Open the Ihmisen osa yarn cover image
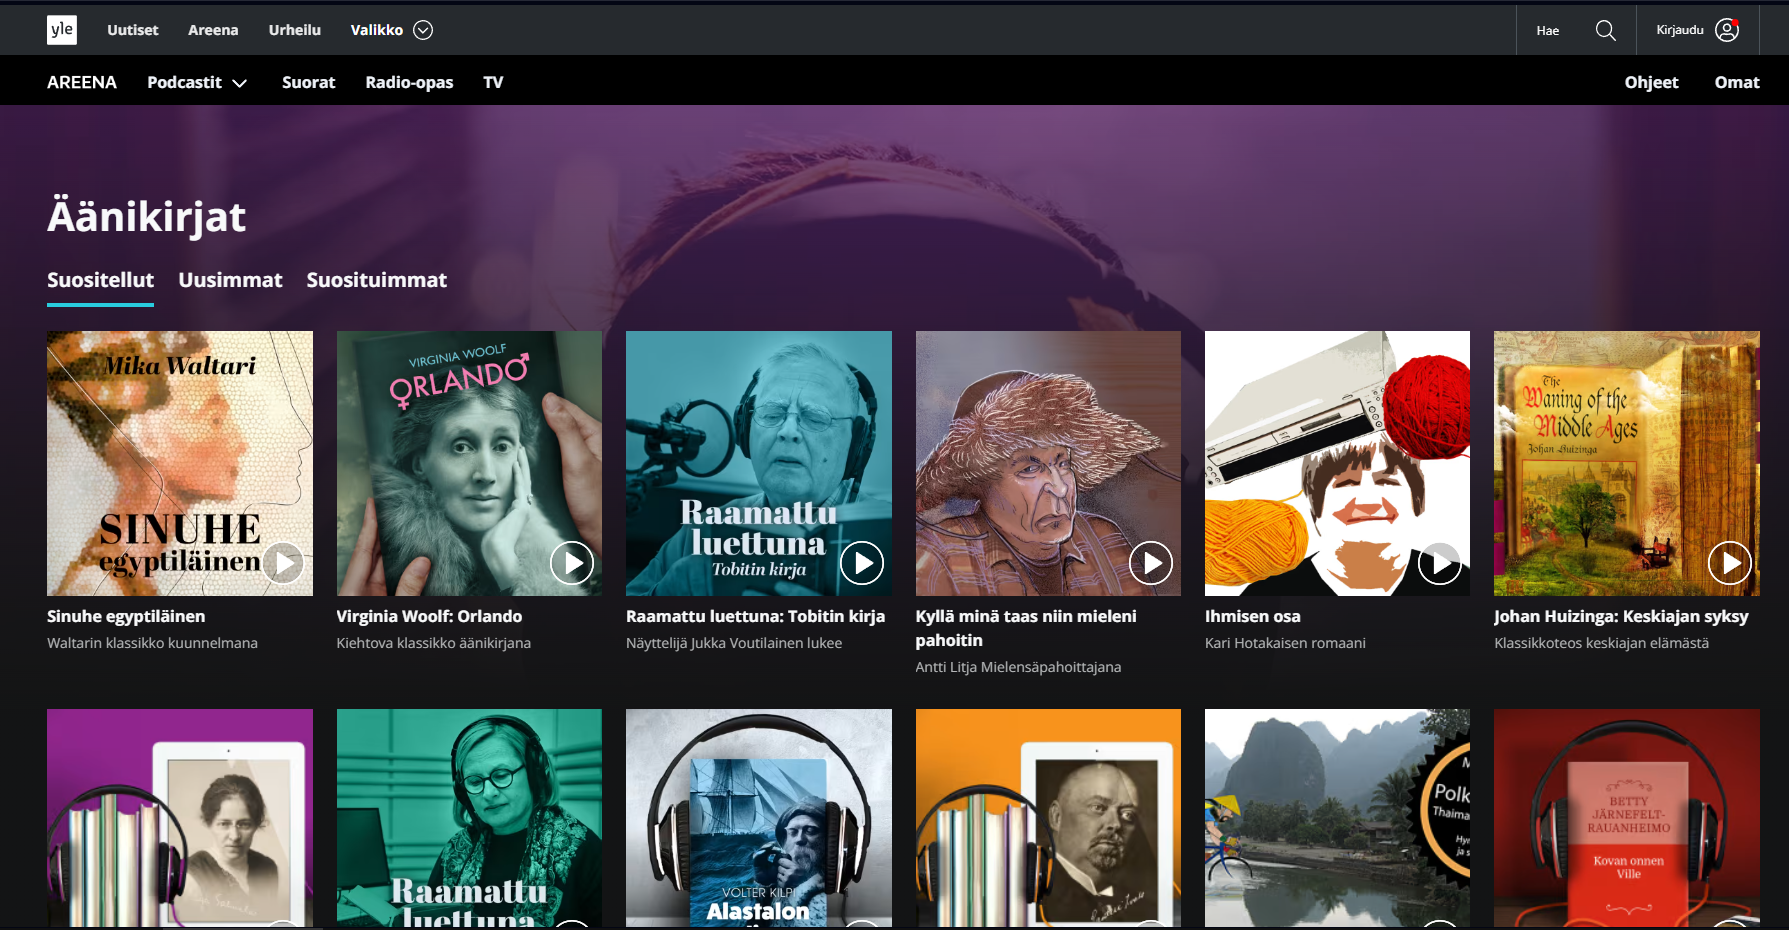The height and width of the screenshot is (930, 1789). click(x=1337, y=463)
